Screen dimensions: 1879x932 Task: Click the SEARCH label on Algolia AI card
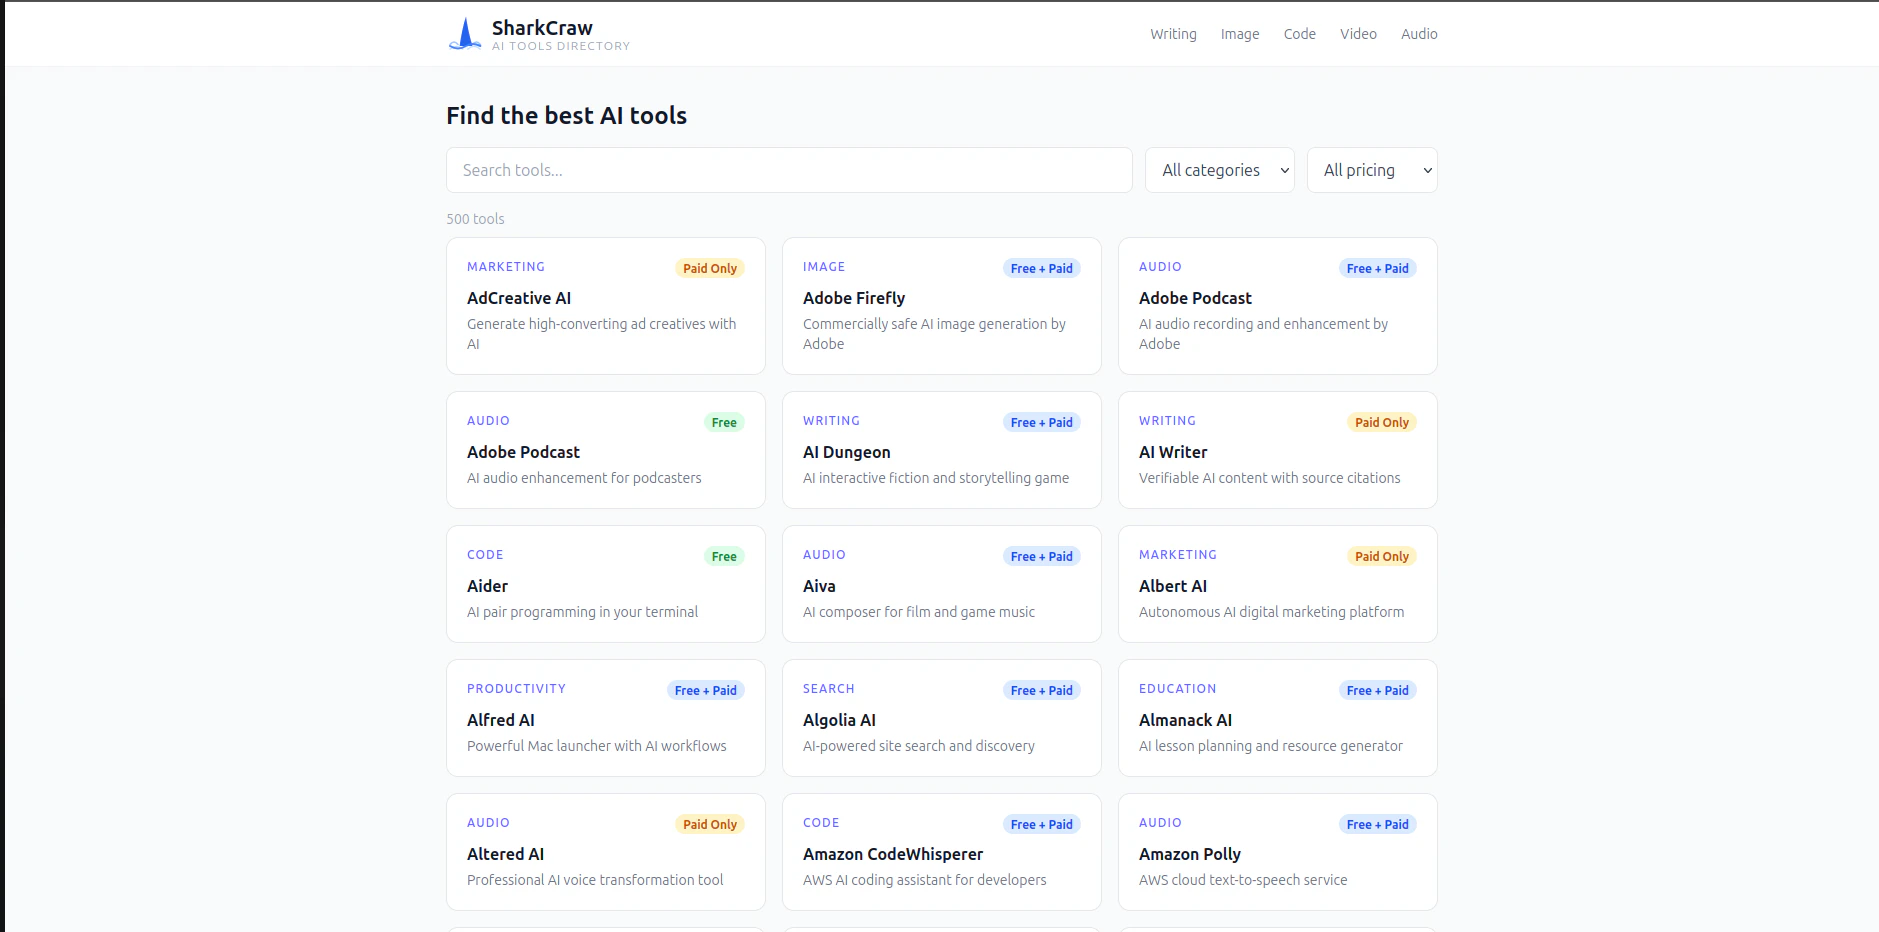[x=829, y=689]
